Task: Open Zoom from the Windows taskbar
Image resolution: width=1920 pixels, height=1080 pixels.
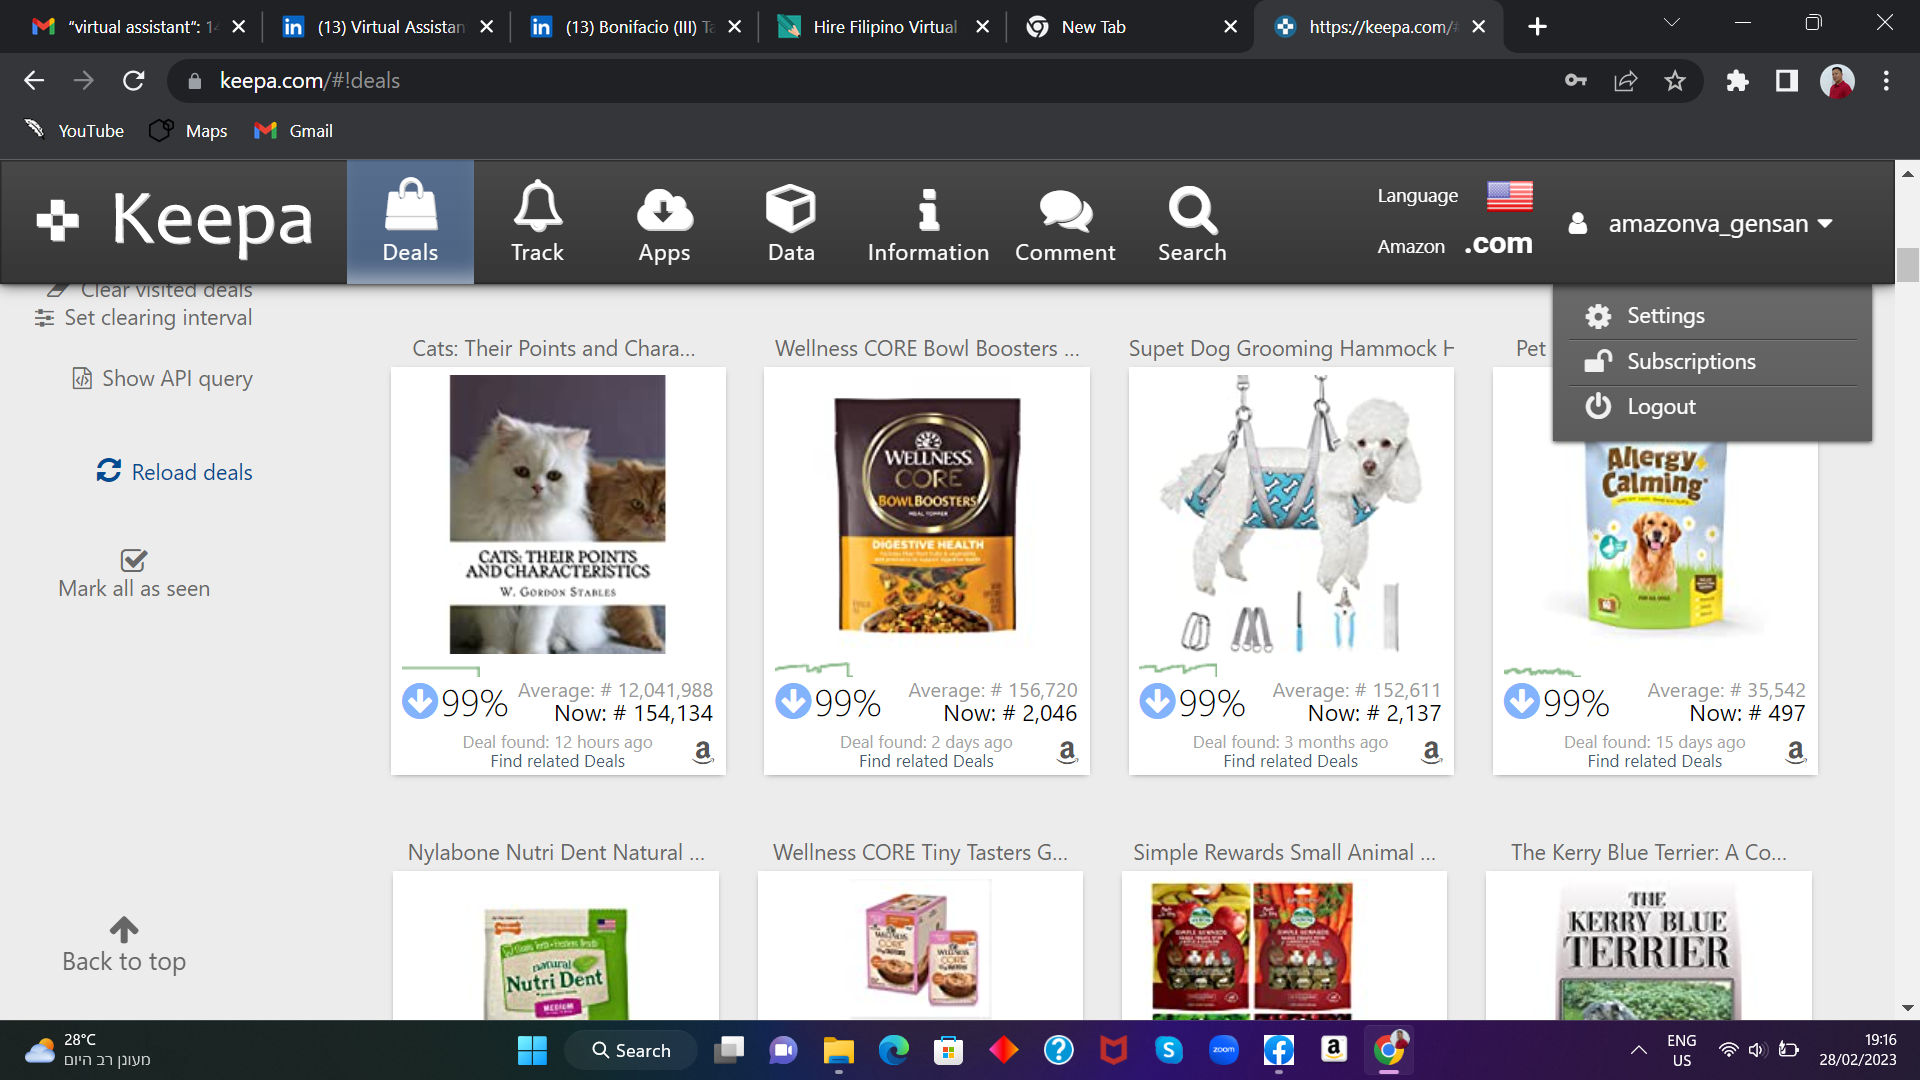Action: [1223, 1050]
